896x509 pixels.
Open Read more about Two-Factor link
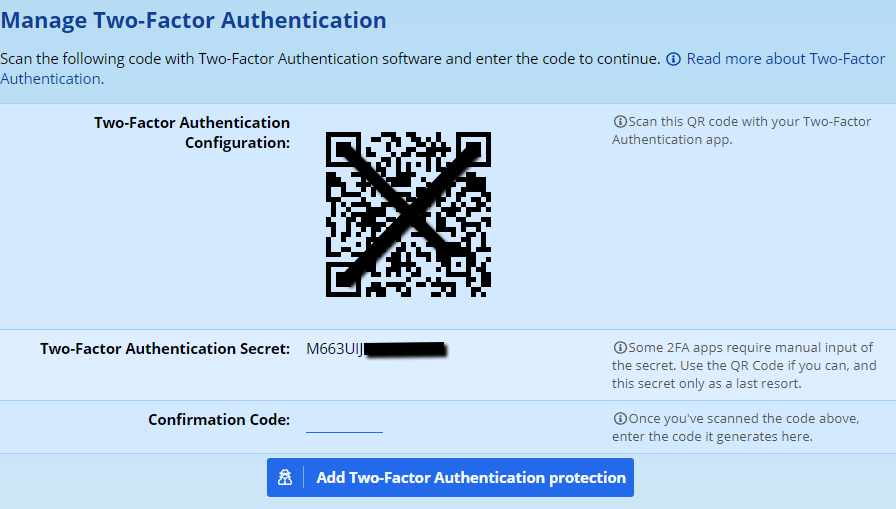click(785, 59)
